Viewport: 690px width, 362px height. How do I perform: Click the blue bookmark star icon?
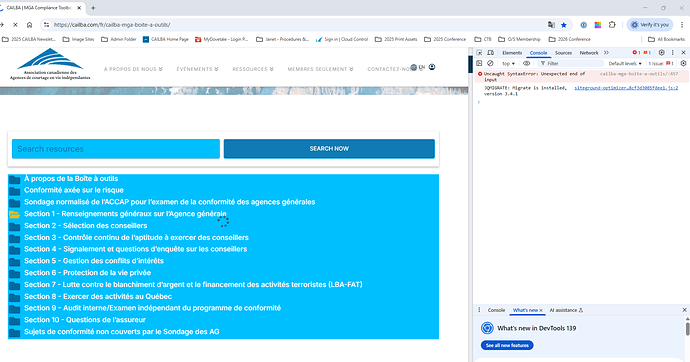(564, 25)
